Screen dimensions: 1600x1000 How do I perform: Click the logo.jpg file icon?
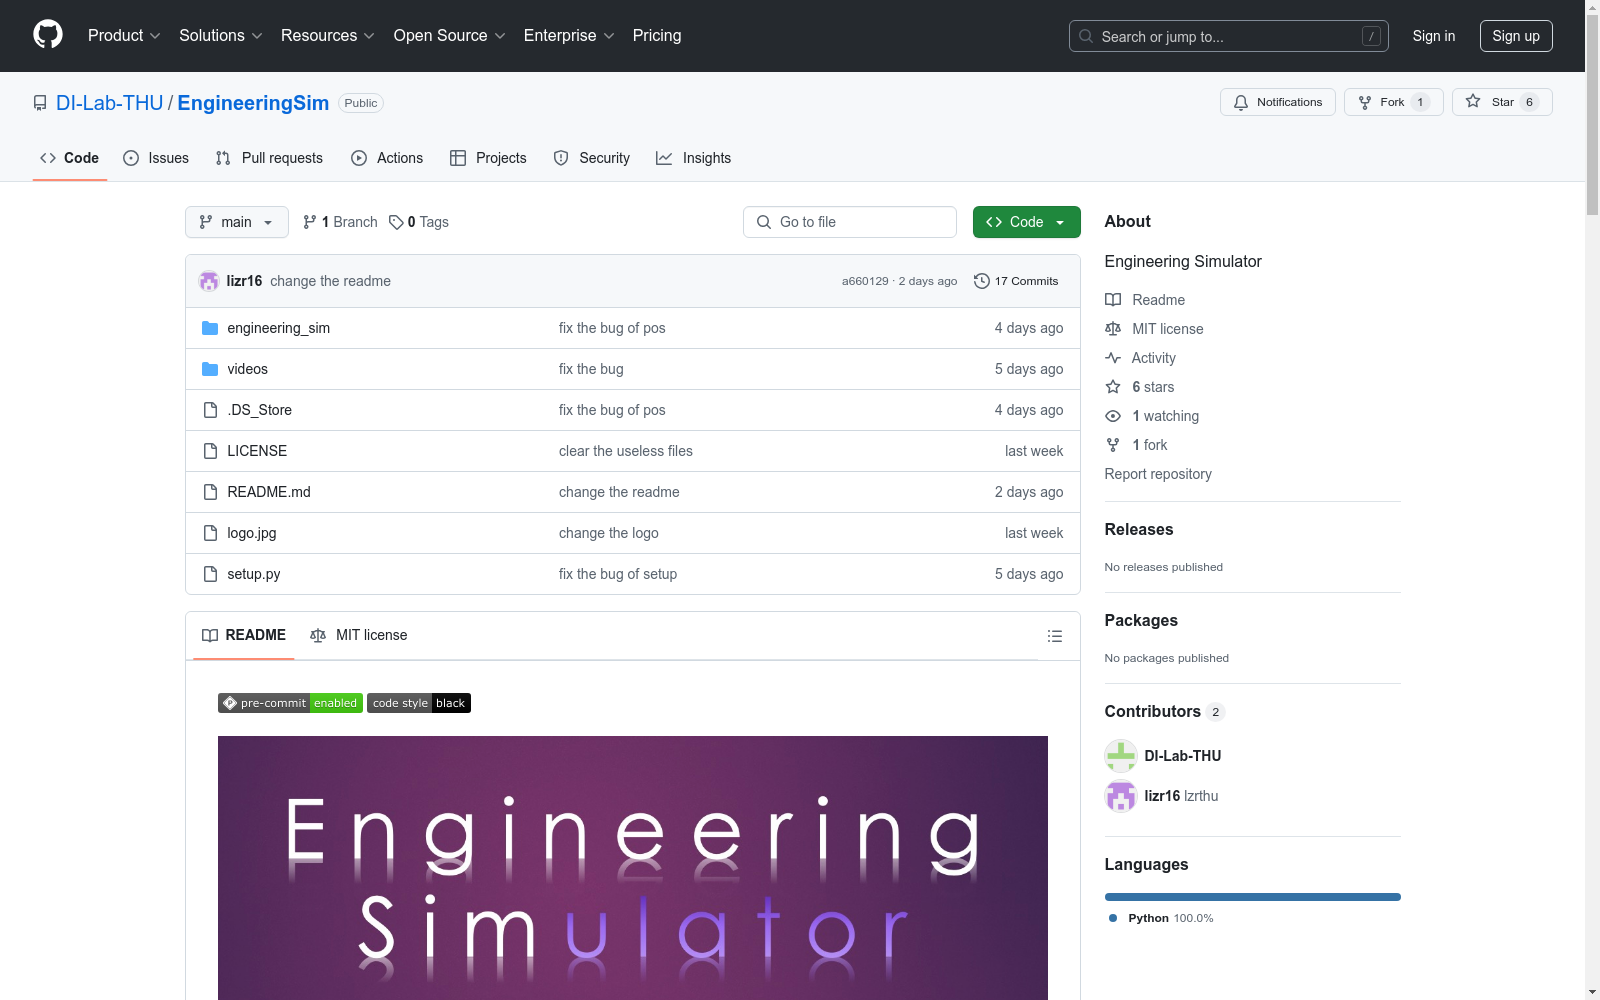(210, 533)
